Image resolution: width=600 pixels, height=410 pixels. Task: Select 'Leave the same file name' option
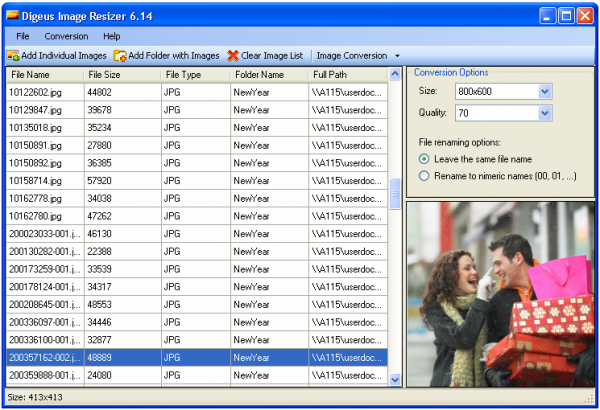pyautogui.click(x=425, y=158)
